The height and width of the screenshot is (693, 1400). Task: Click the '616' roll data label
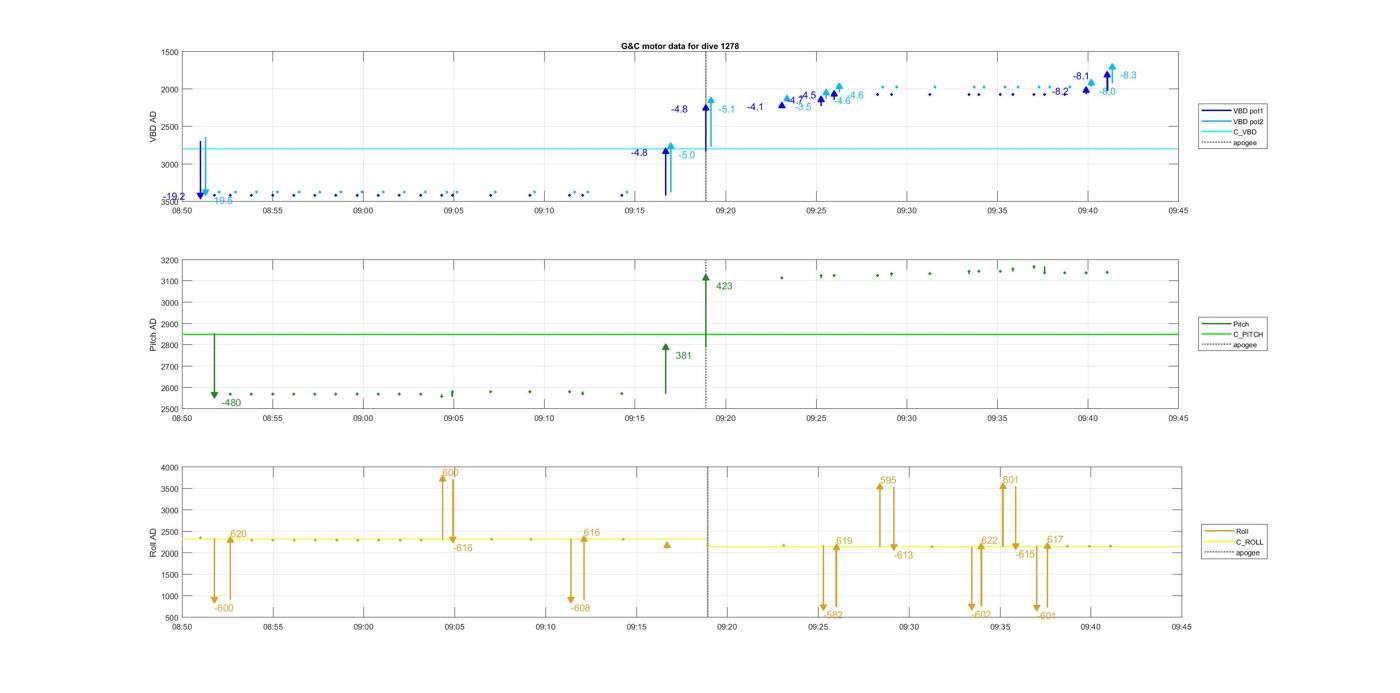(591, 533)
